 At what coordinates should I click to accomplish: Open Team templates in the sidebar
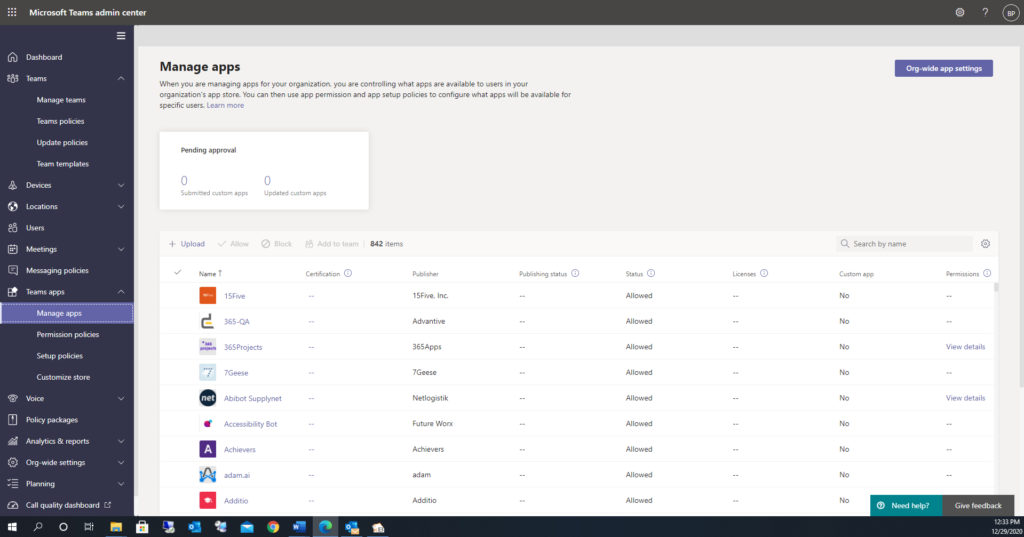click(x=63, y=164)
